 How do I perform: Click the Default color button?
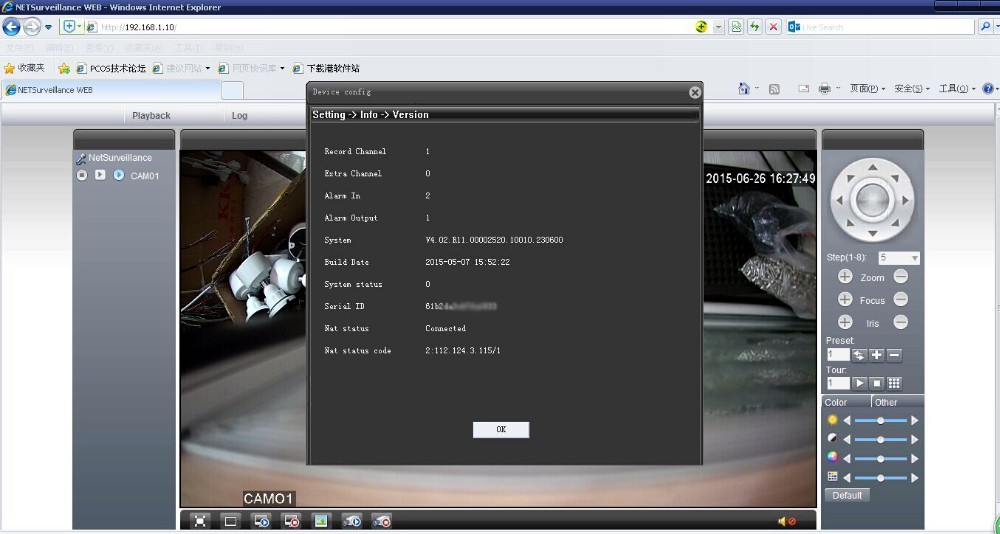point(847,495)
